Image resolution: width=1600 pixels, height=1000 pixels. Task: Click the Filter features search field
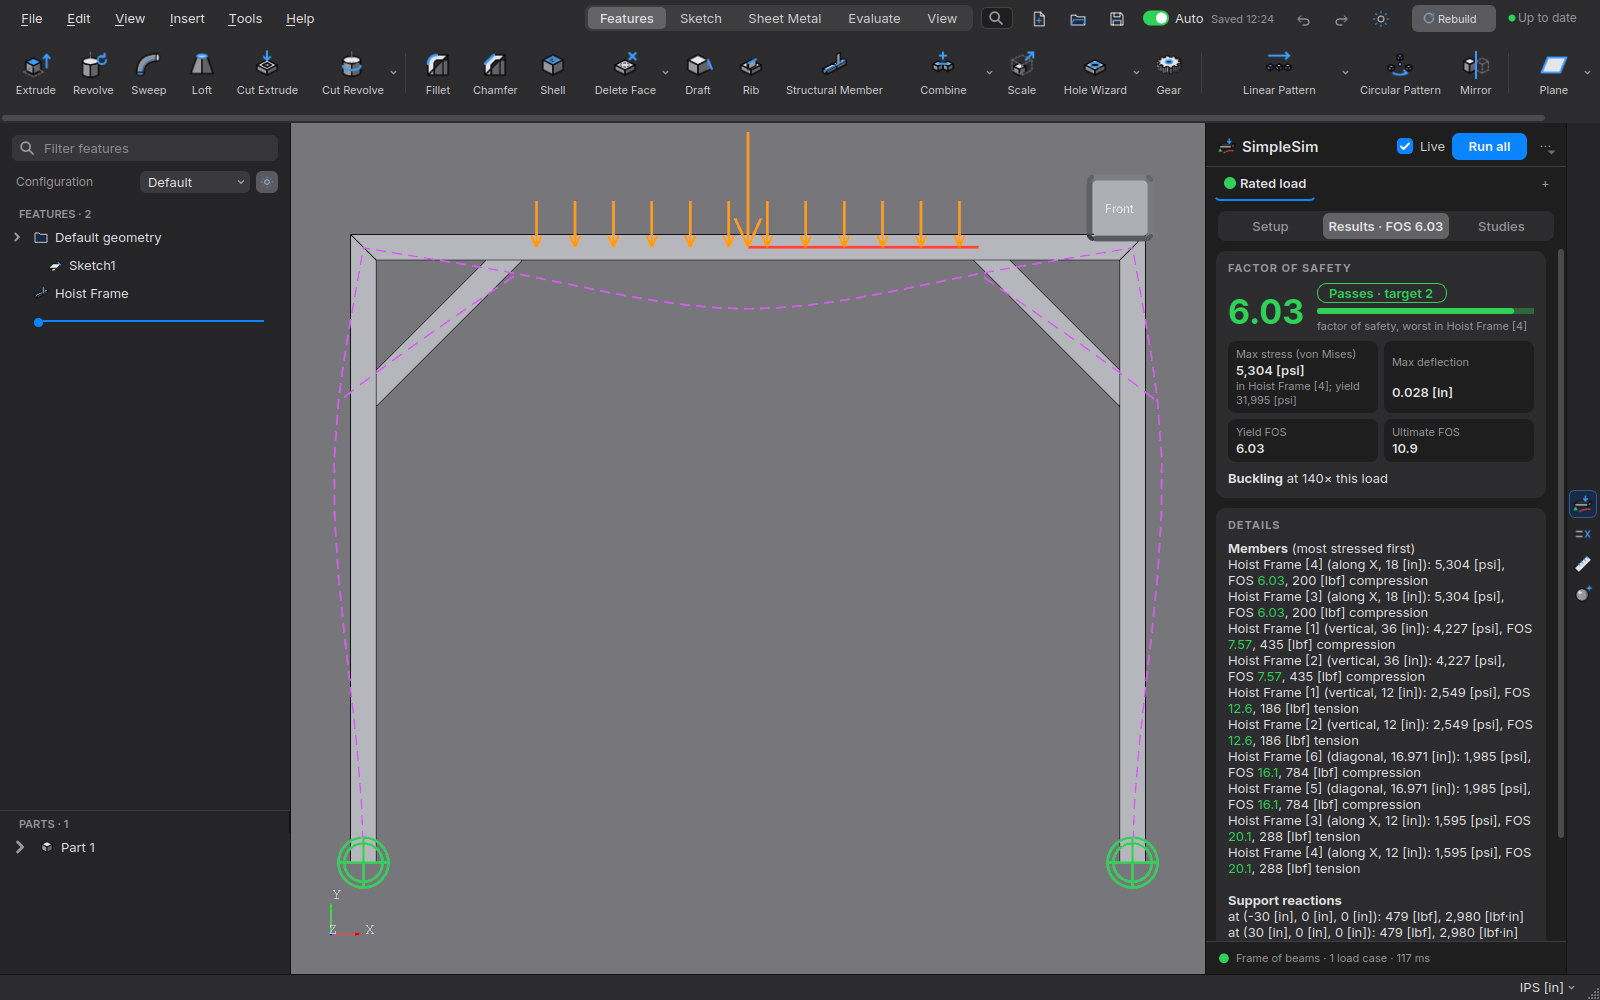coord(145,148)
